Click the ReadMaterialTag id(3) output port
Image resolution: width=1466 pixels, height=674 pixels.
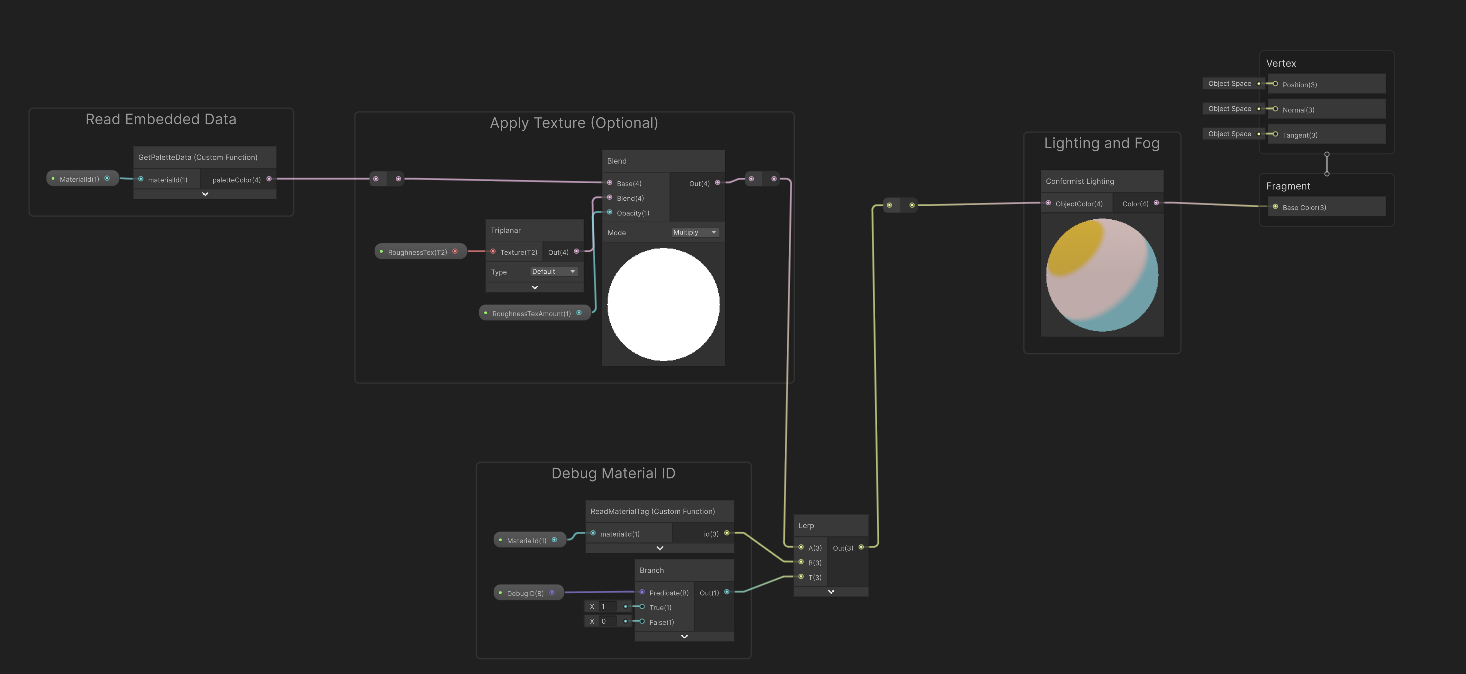tap(727, 533)
